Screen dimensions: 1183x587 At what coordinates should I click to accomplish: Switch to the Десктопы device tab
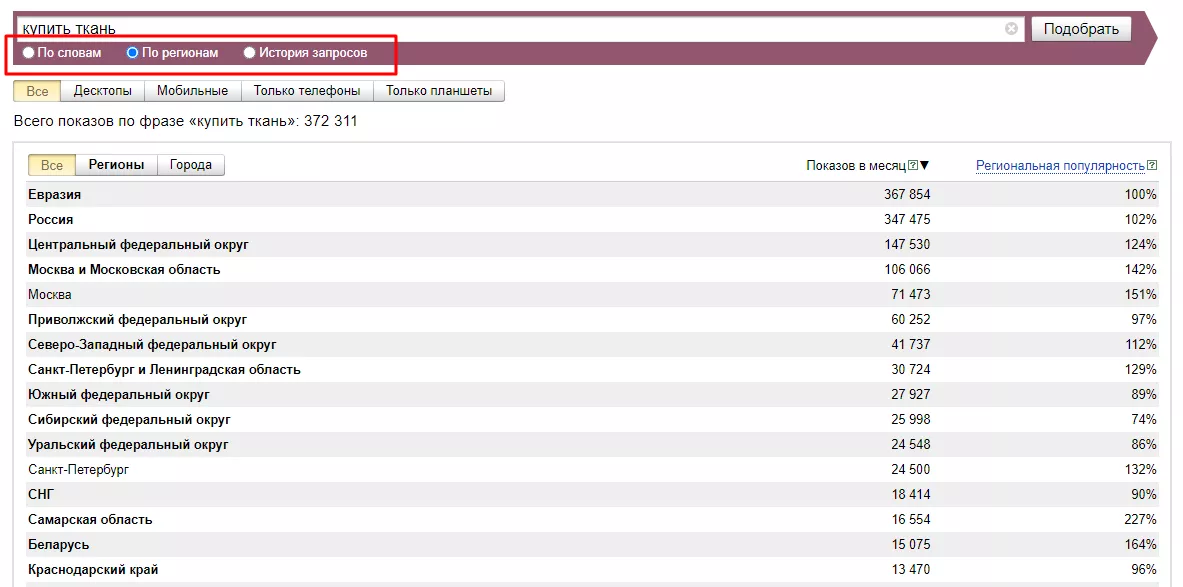point(102,91)
